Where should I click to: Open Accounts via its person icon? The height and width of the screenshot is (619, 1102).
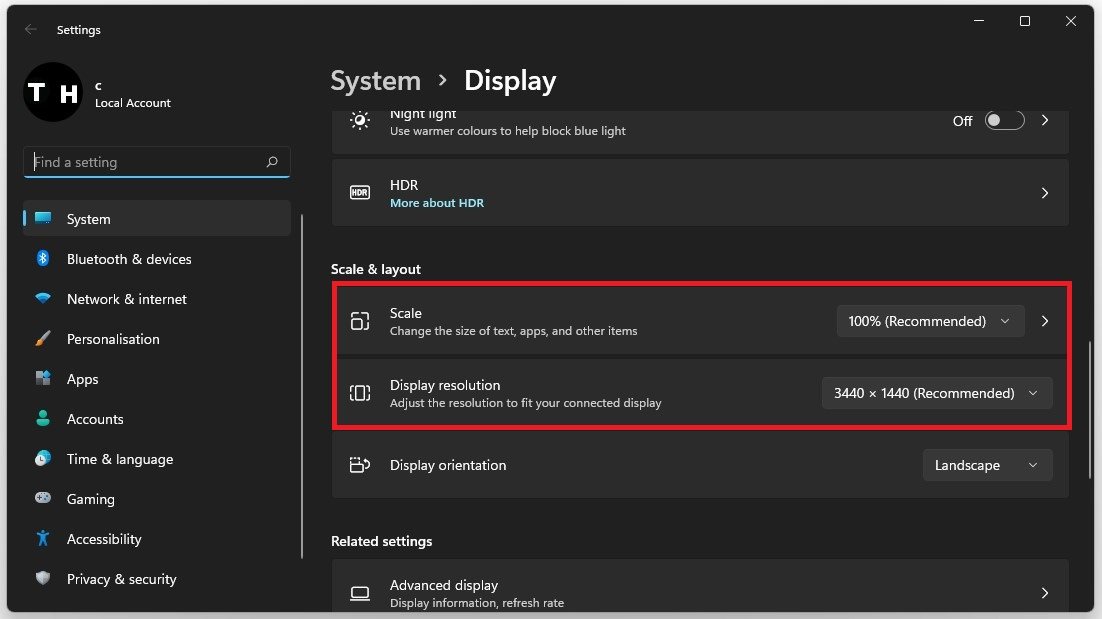43,419
